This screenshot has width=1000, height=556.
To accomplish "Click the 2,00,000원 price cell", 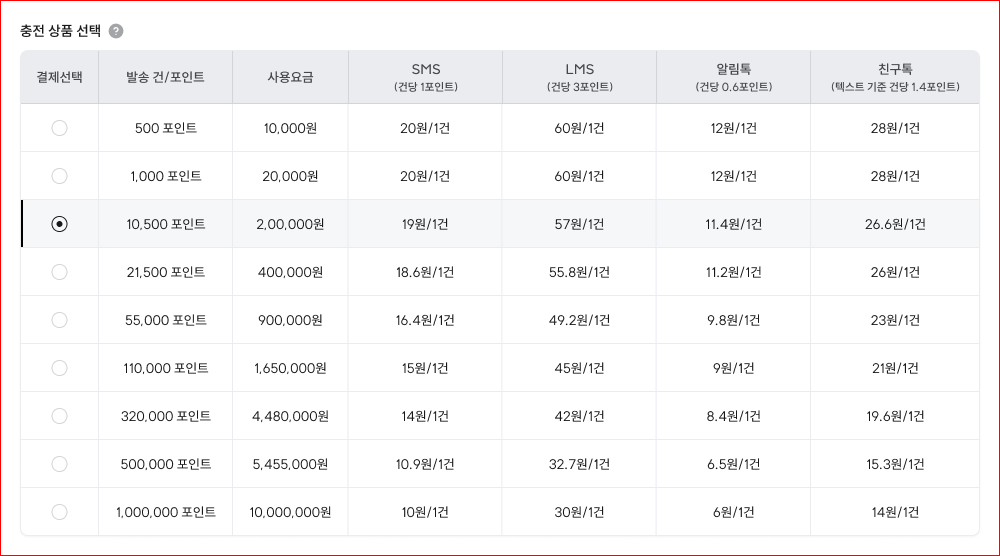I will tap(290, 224).
